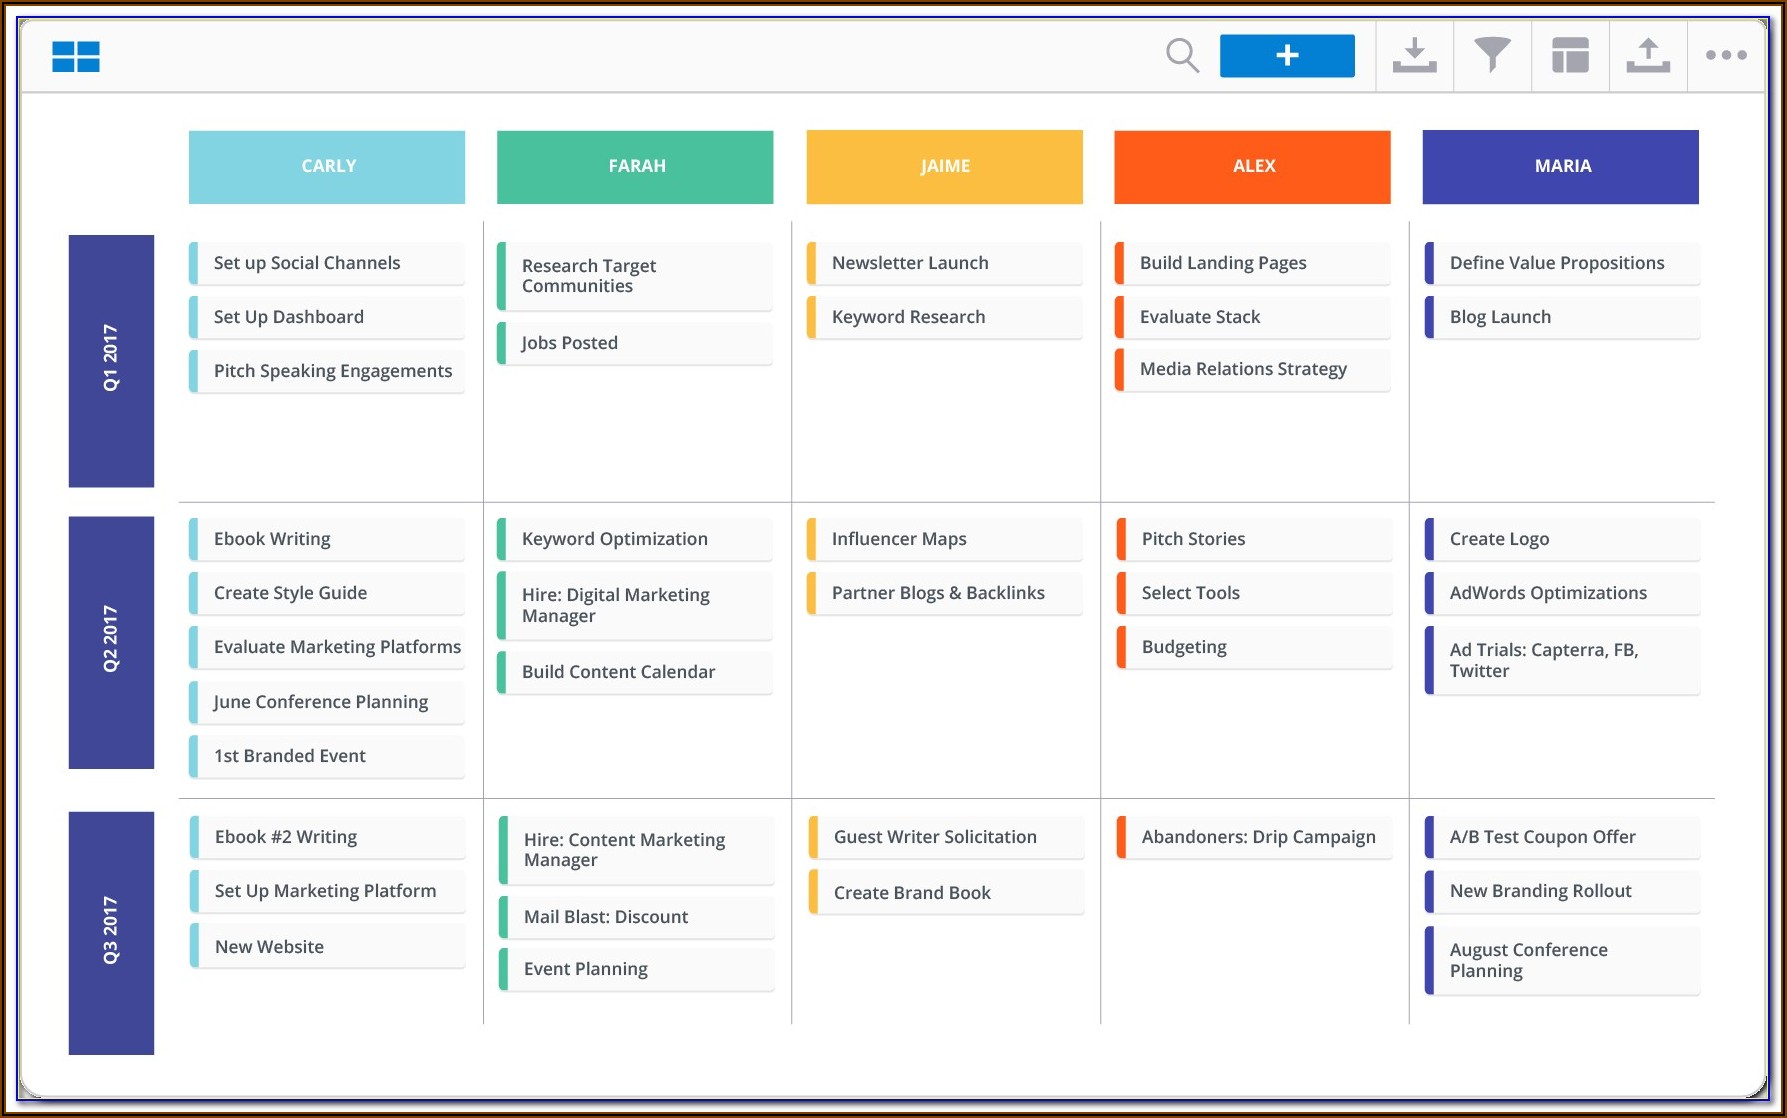Click the blue plus add button
1787x1118 pixels.
click(1287, 56)
